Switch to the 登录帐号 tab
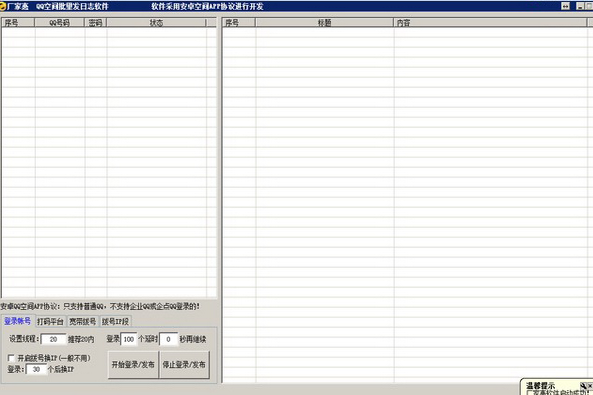Viewport: 593px width, 395px height. click(x=17, y=321)
